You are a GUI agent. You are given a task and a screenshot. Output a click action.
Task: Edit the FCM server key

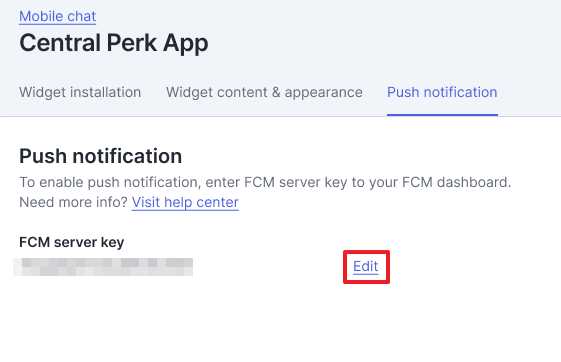(366, 266)
